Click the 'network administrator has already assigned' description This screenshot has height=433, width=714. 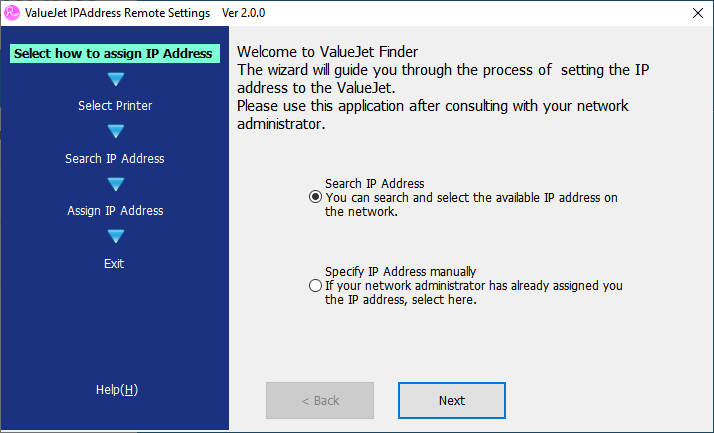pos(473,286)
